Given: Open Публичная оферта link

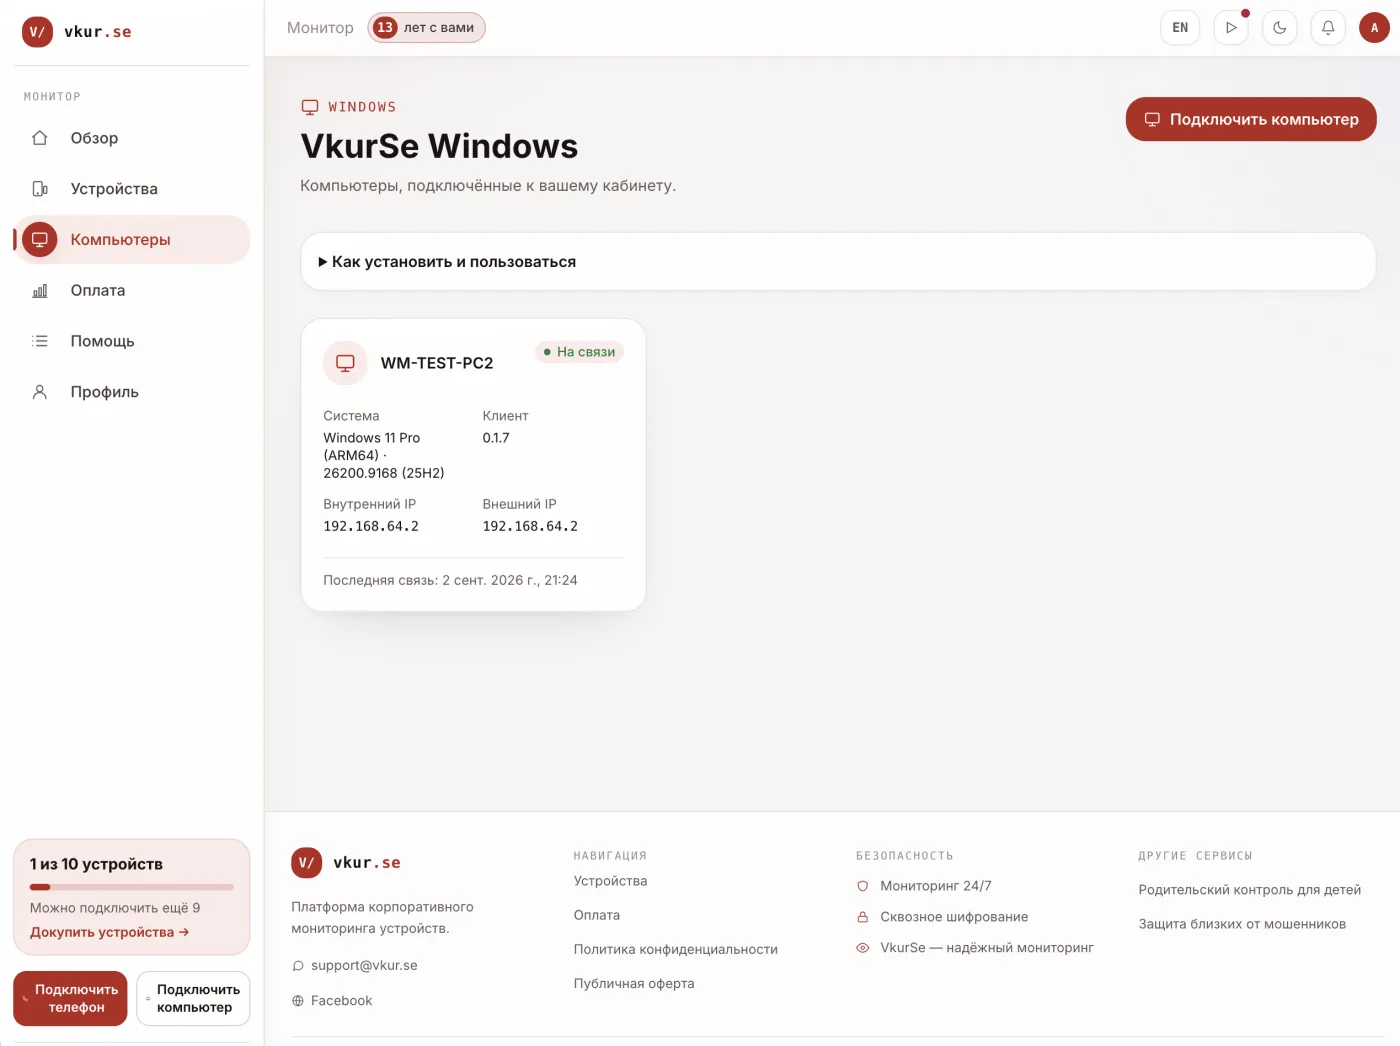Looking at the screenshot, I should (x=634, y=983).
